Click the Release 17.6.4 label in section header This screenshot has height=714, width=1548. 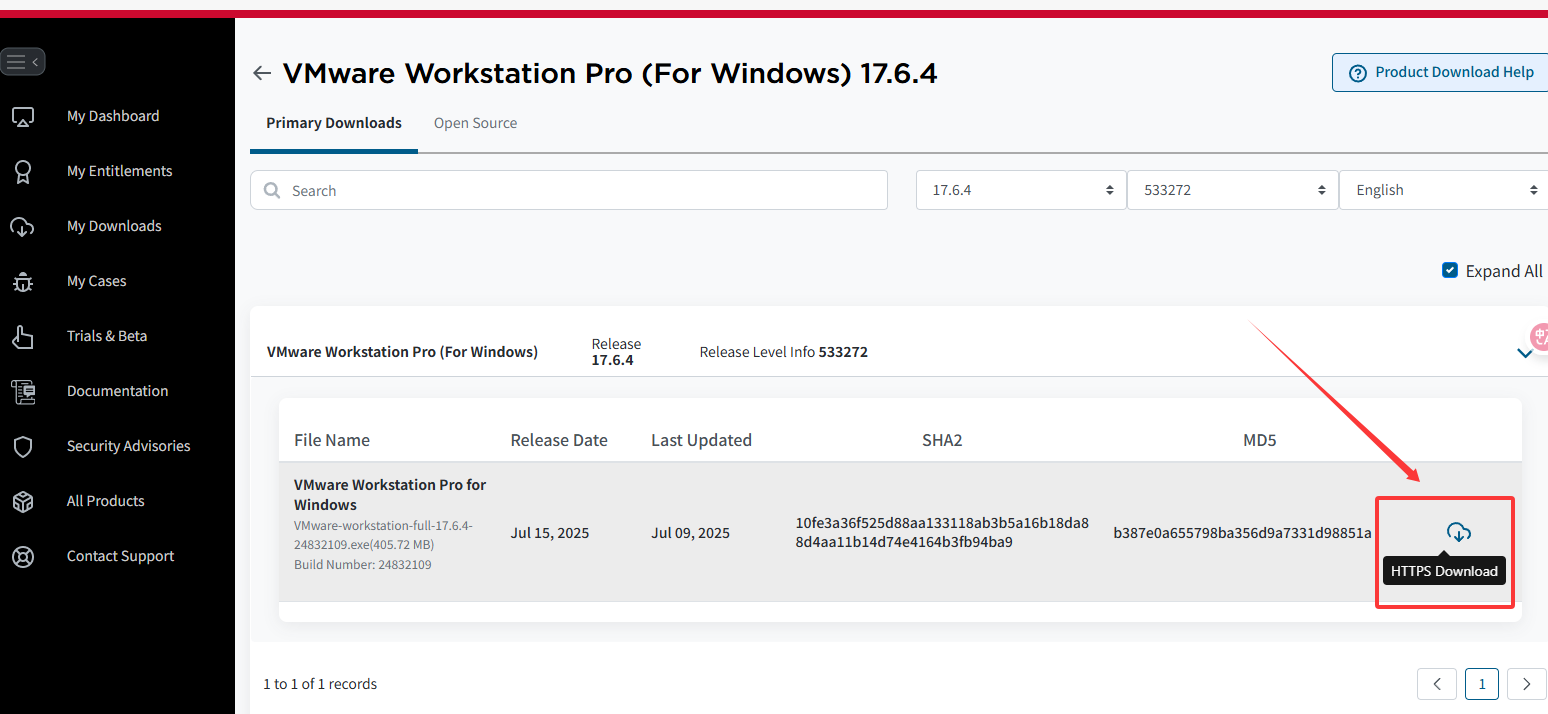(616, 351)
